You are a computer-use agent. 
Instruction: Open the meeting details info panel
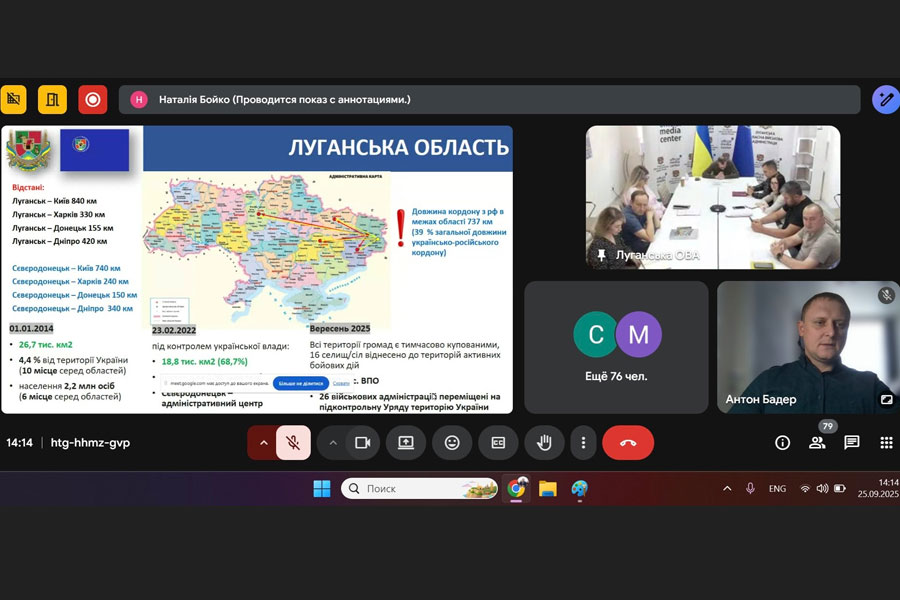click(783, 443)
